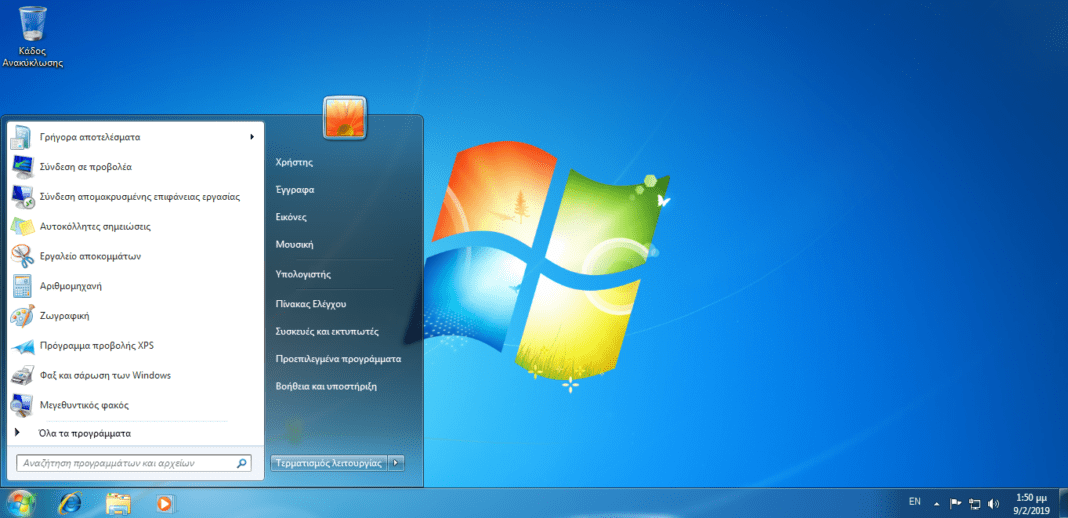Screen dimensions: 1068x518
Task: Click the Magnifier icon
Action: pos(22,405)
